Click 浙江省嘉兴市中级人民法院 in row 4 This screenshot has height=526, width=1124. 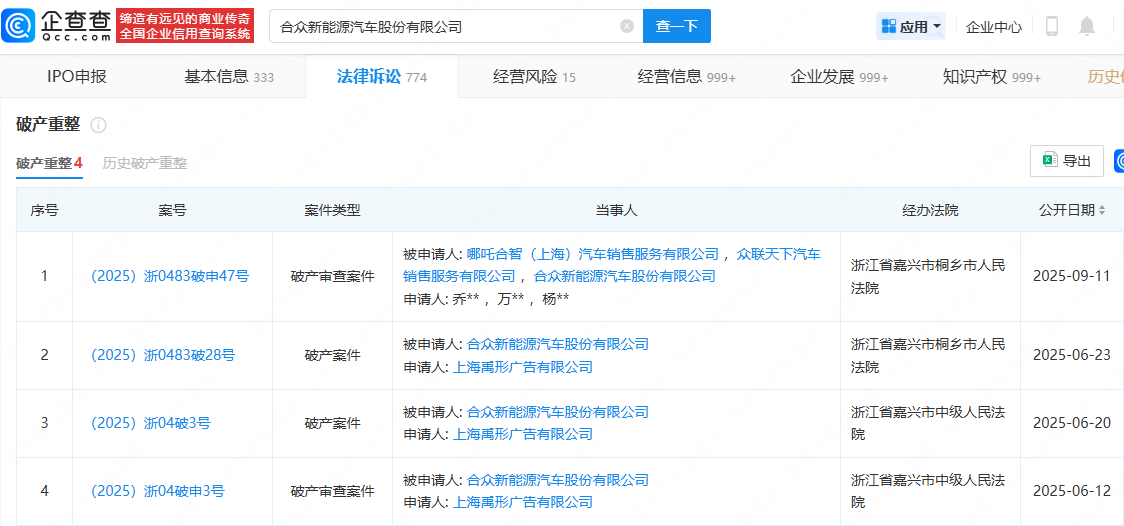[928, 491]
